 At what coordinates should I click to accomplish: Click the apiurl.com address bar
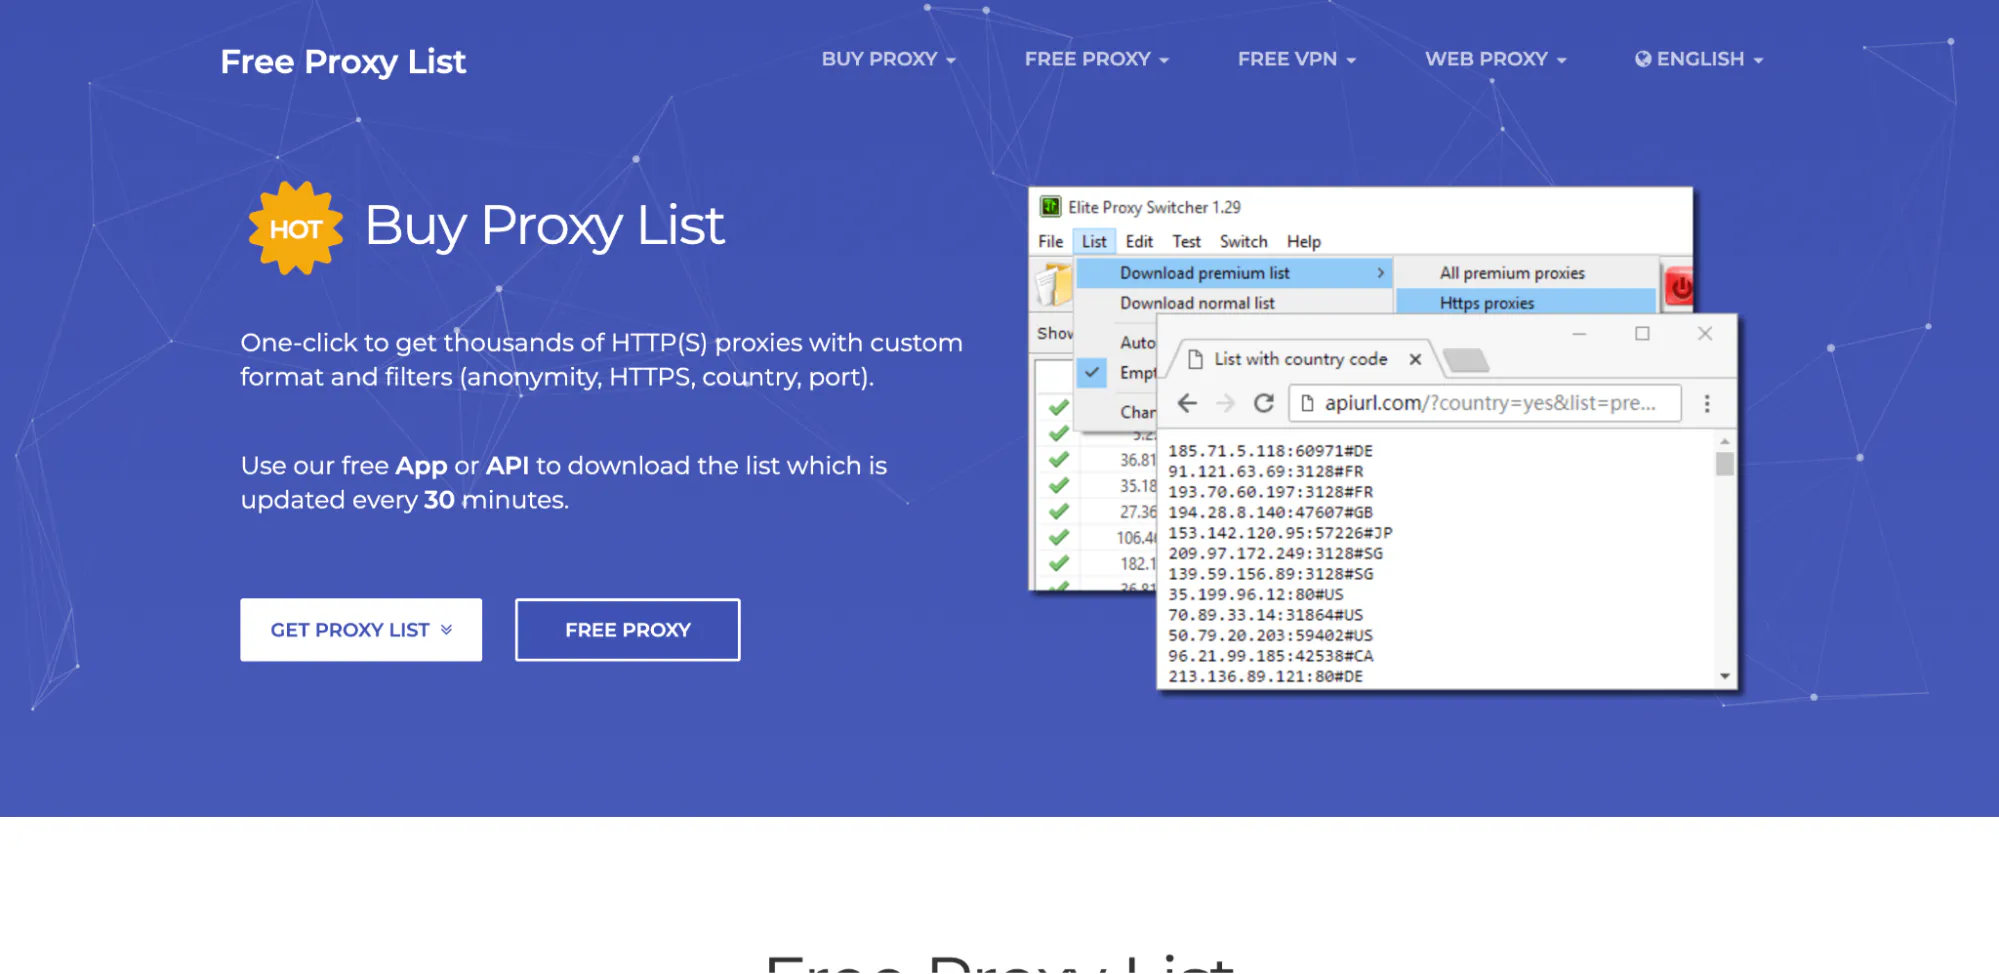(1485, 403)
